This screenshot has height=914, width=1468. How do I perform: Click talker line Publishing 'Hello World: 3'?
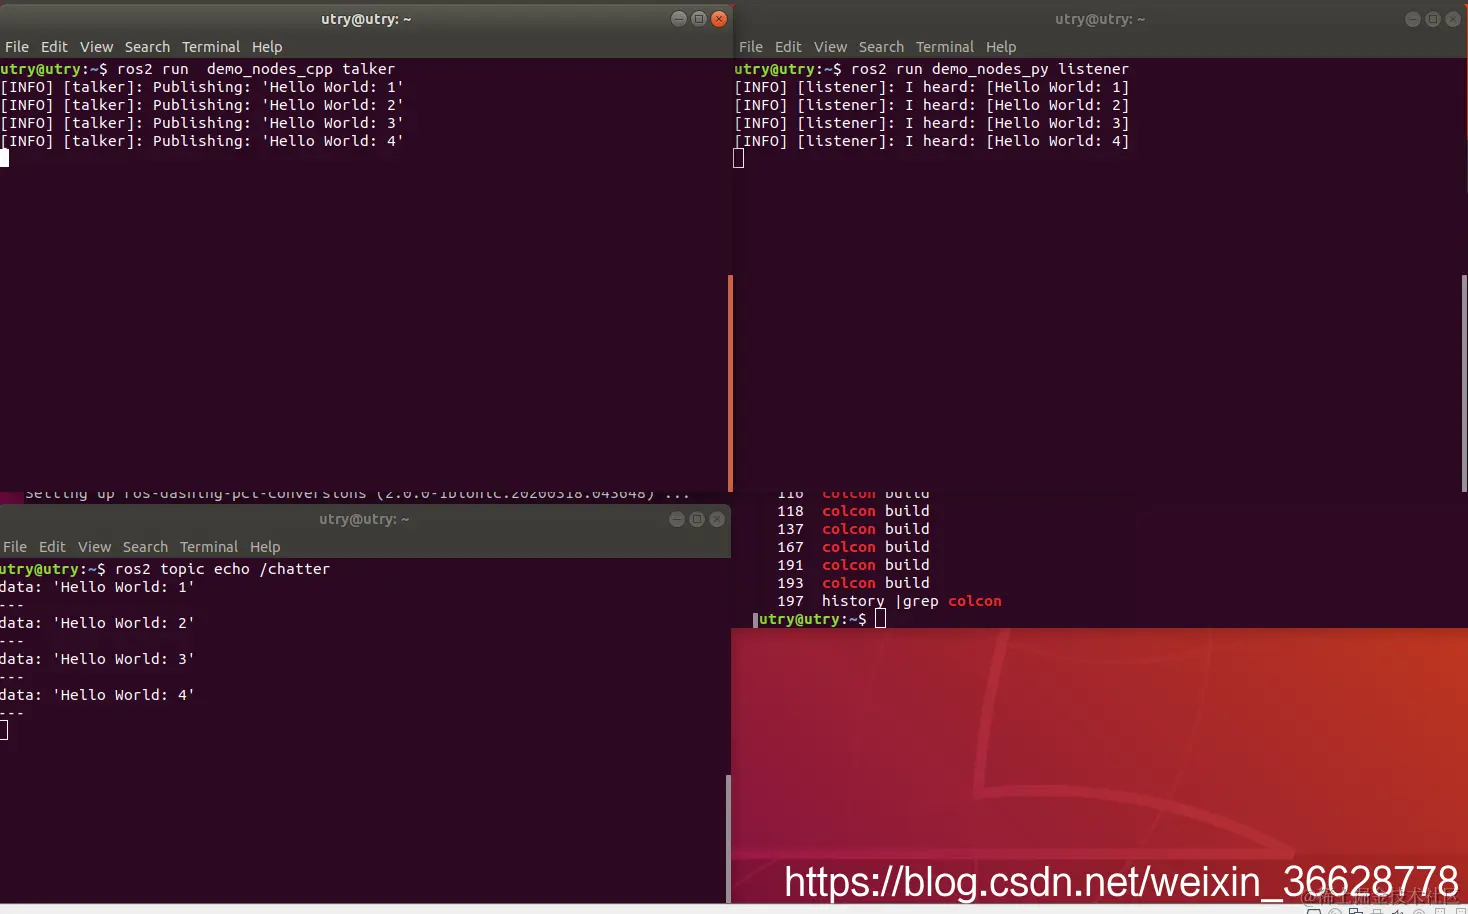202,123
